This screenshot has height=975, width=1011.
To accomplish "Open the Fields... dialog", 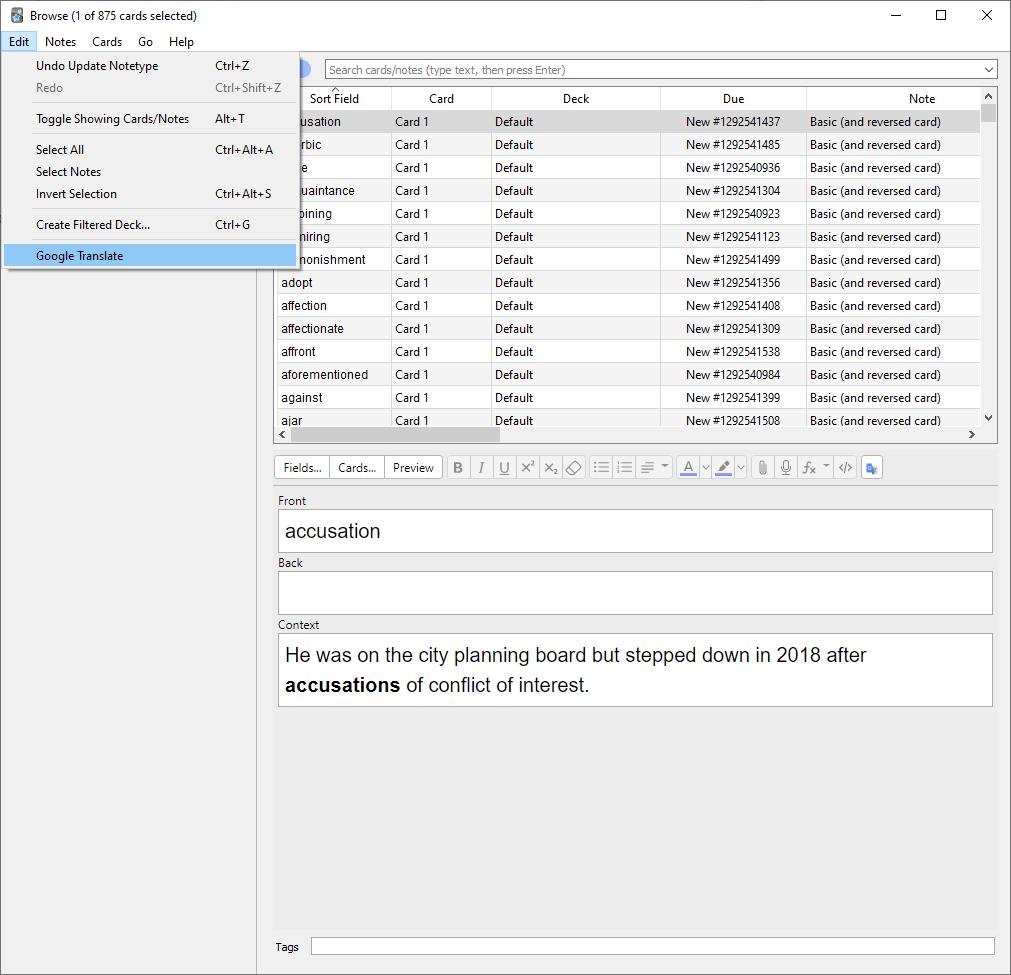I will pyautogui.click(x=302, y=468).
